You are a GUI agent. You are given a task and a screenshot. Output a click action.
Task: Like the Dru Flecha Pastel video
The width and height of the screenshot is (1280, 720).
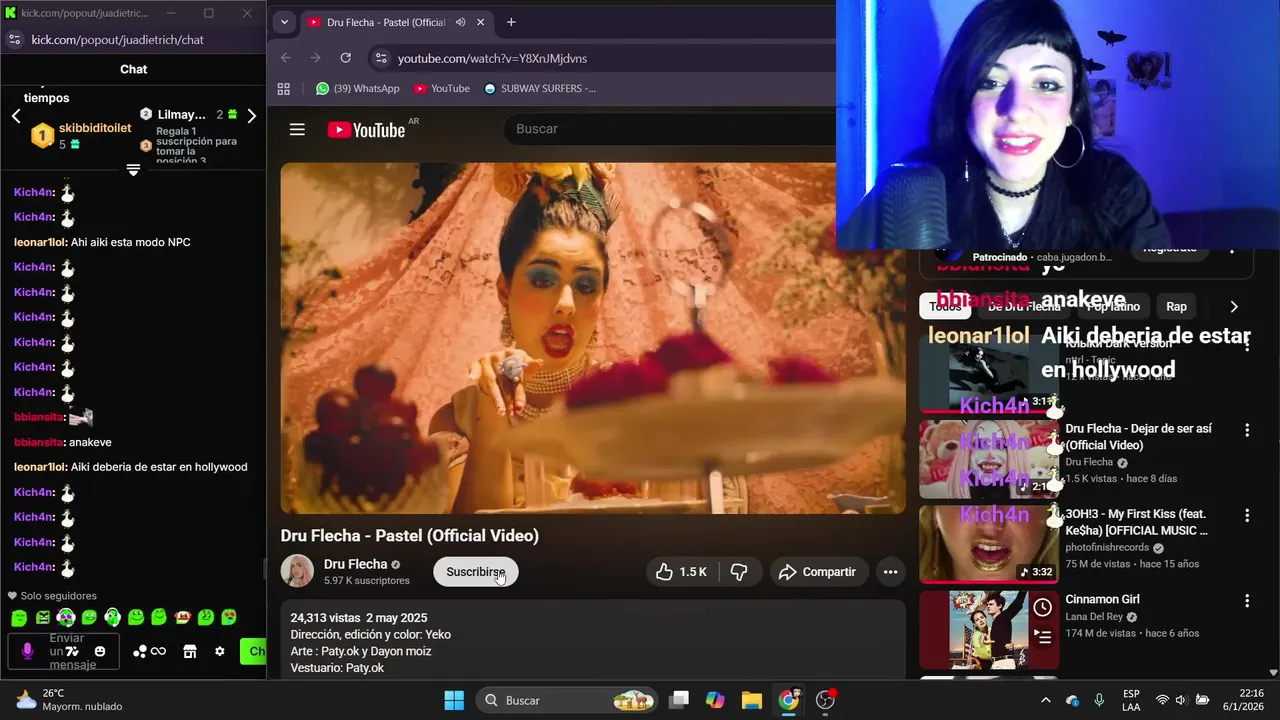point(681,572)
